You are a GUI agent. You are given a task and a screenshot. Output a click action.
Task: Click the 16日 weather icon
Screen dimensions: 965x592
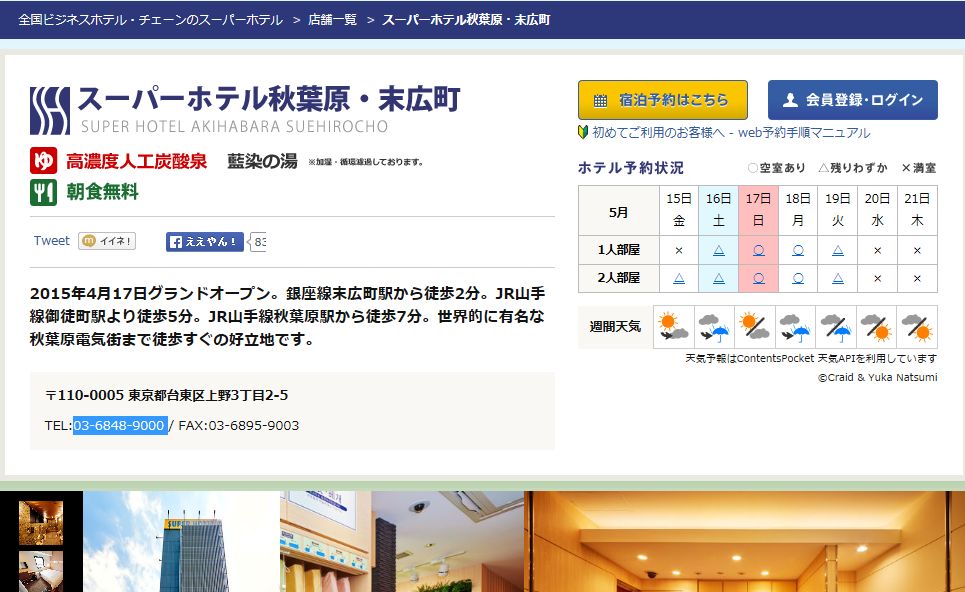714,326
